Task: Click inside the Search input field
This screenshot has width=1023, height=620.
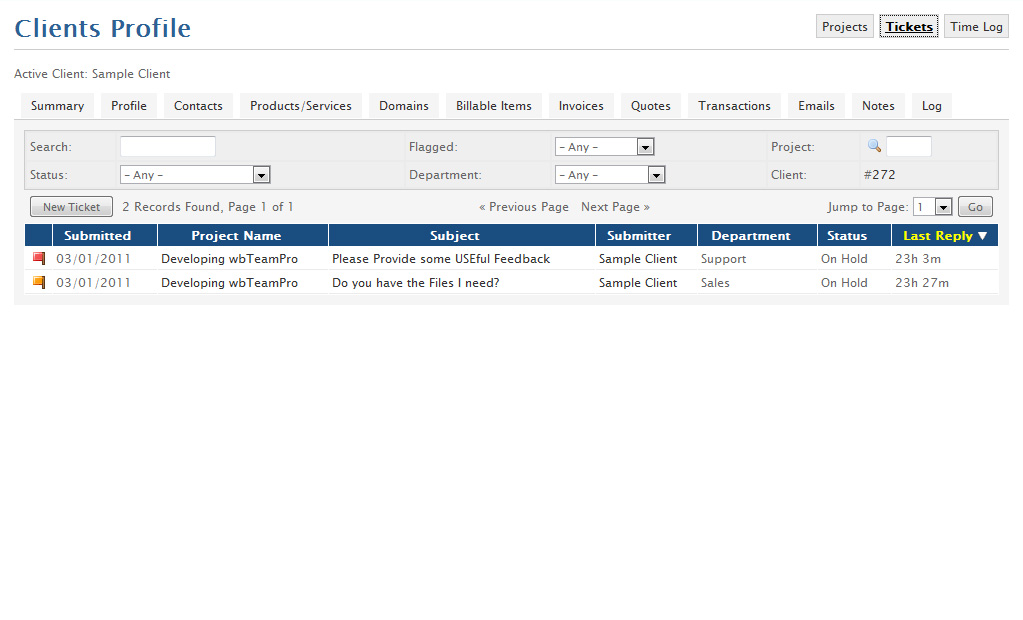Action: (167, 145)
